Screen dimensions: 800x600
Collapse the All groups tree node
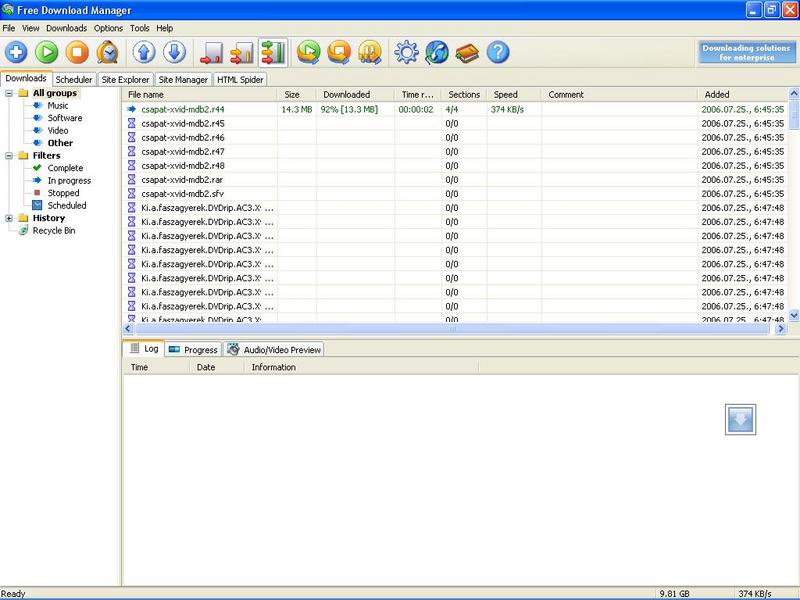[x=10, y=94]
